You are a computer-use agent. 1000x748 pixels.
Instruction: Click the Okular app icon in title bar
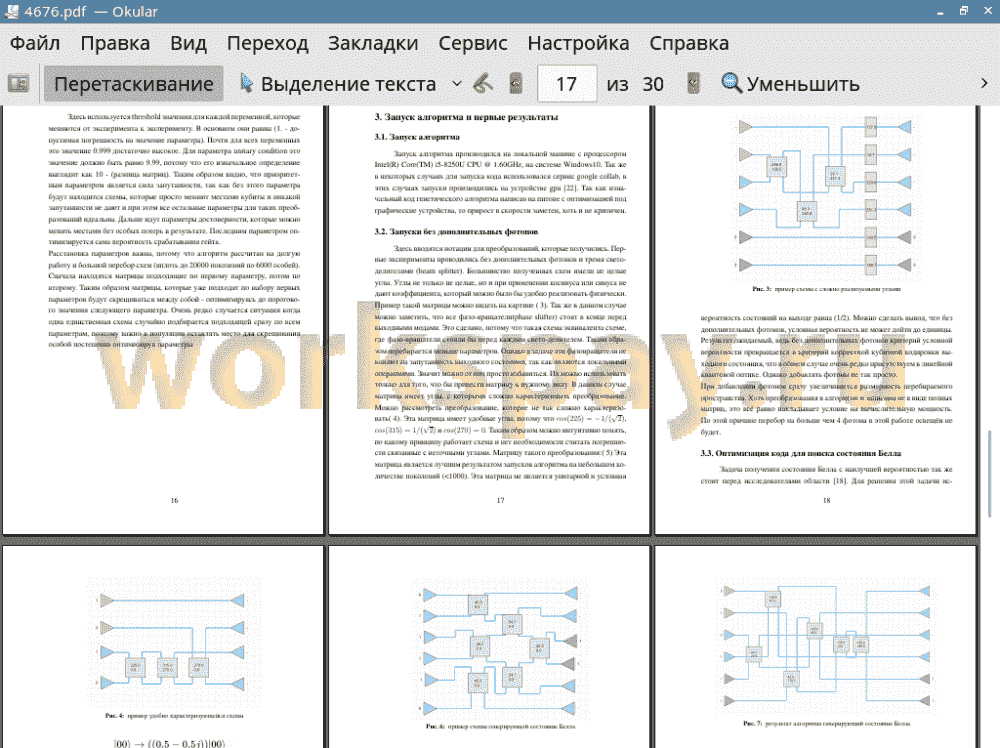click(11, 11)
